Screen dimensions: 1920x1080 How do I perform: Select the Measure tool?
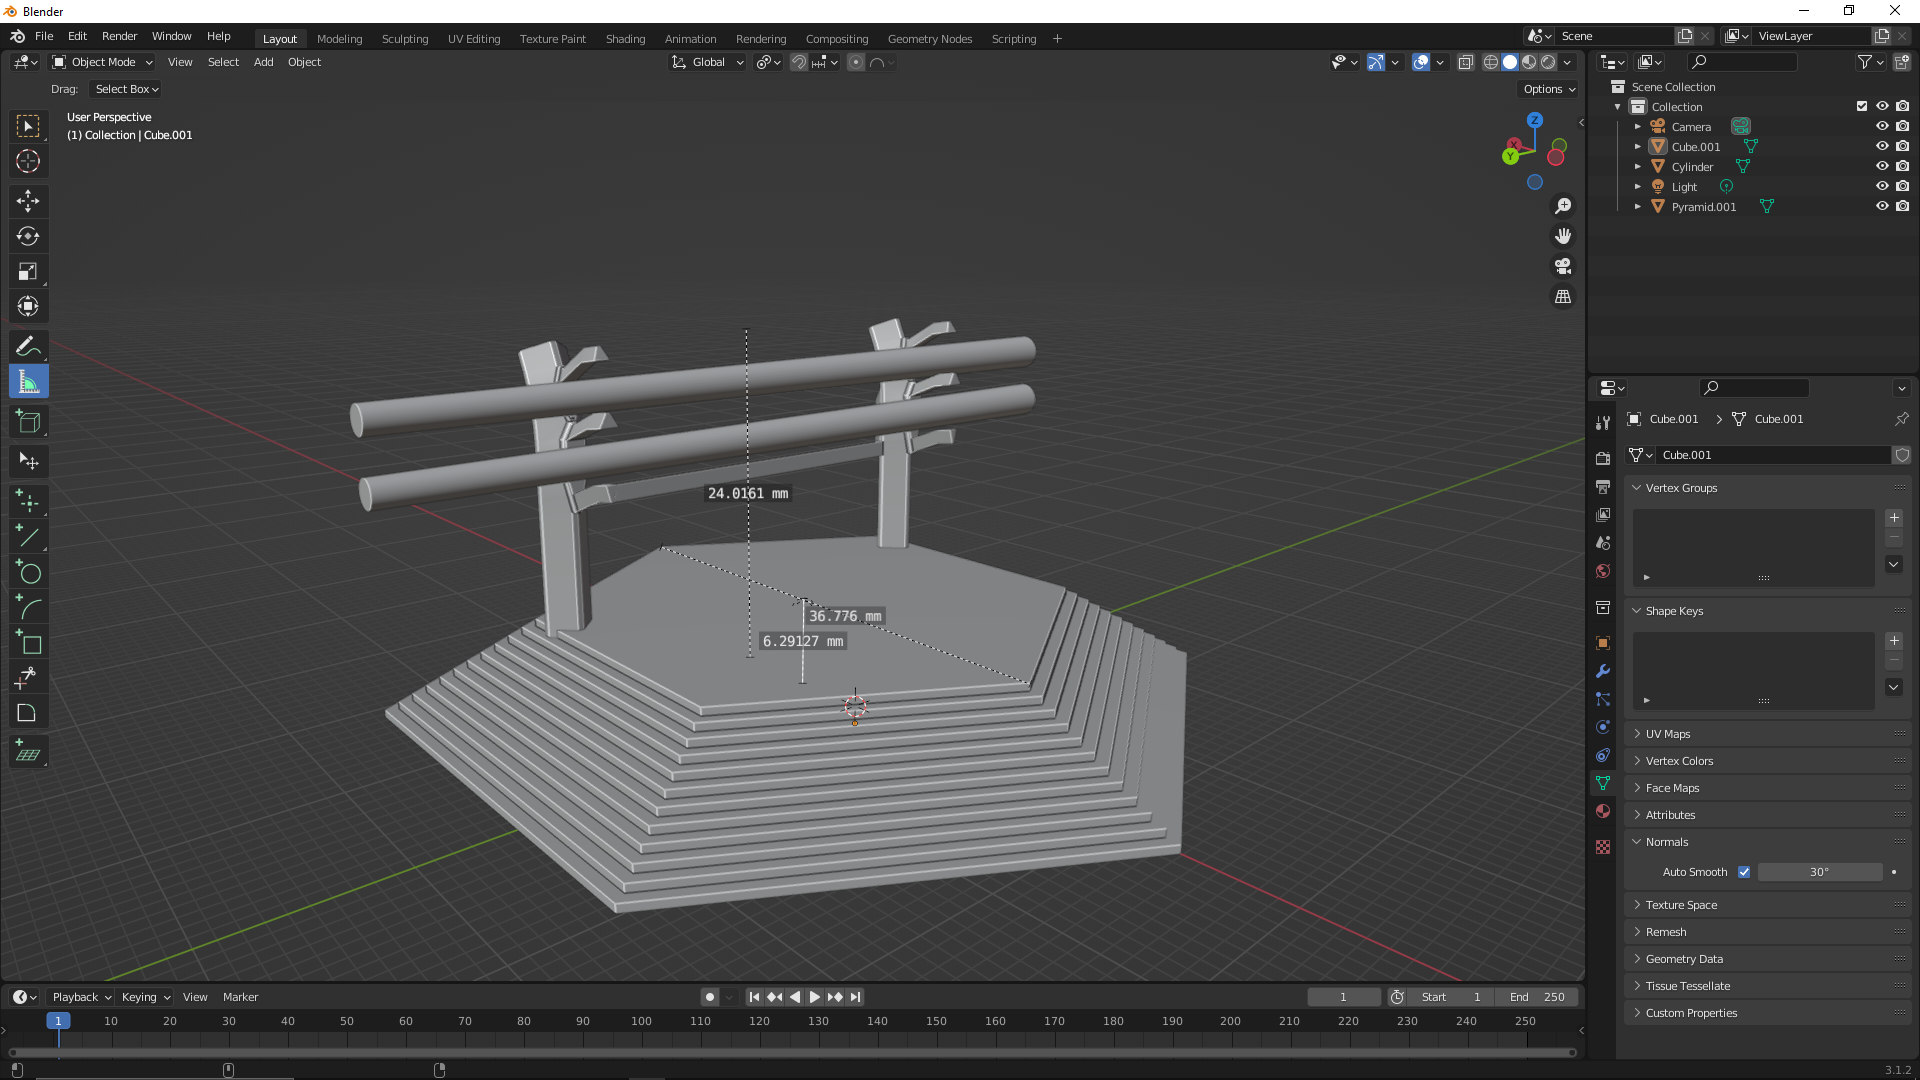[28, 381]
